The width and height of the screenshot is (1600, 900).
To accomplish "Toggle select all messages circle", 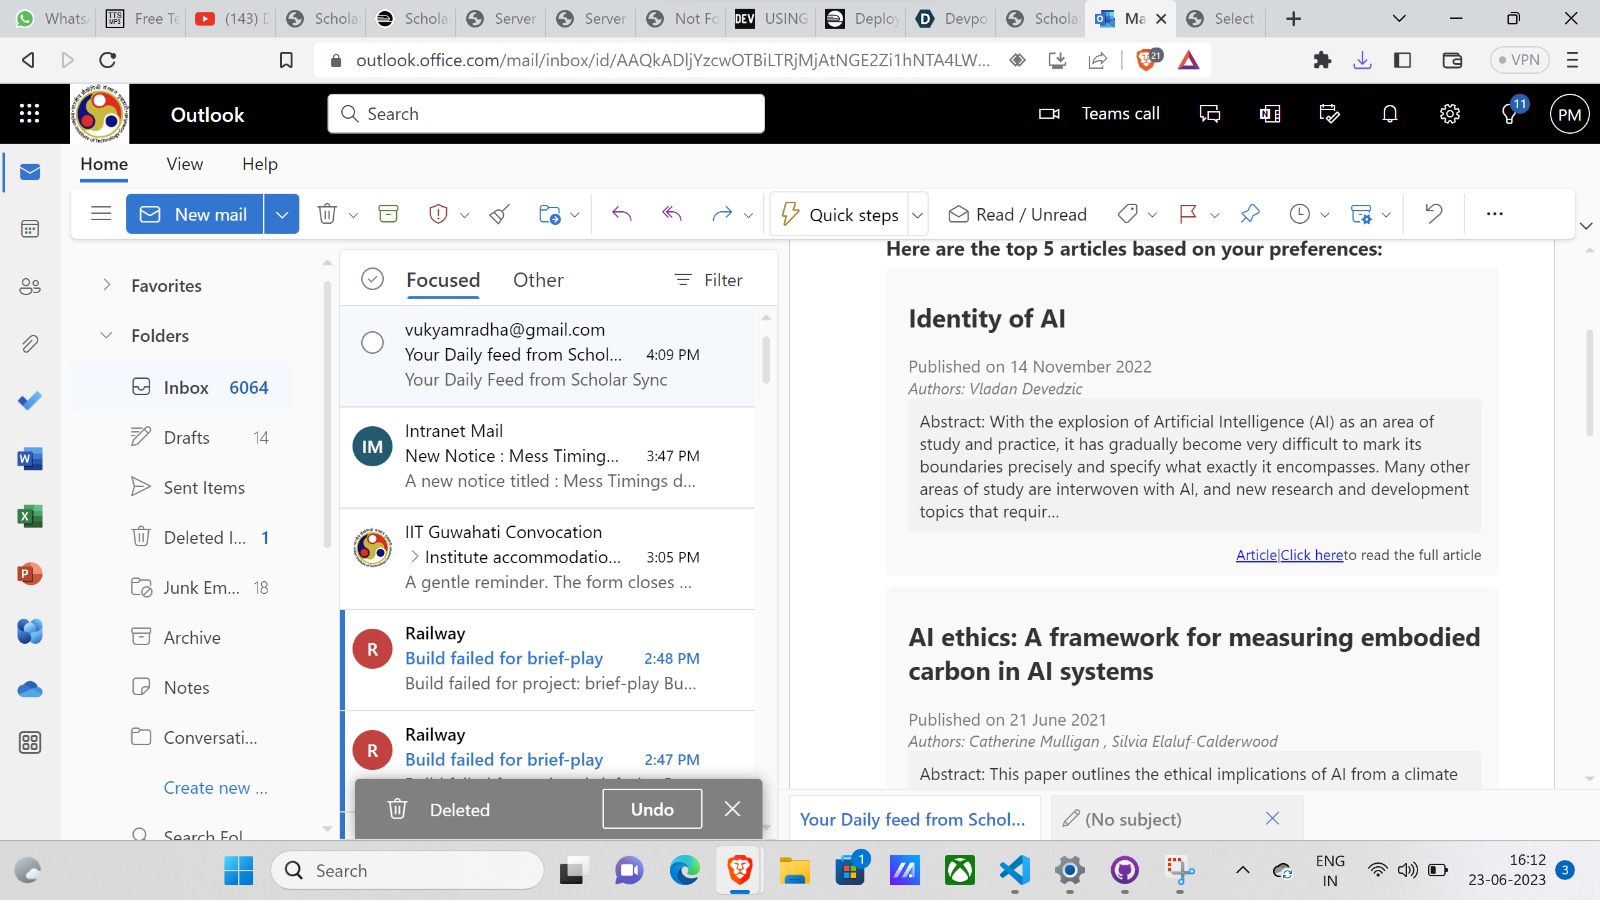I will tap(372, 279).
